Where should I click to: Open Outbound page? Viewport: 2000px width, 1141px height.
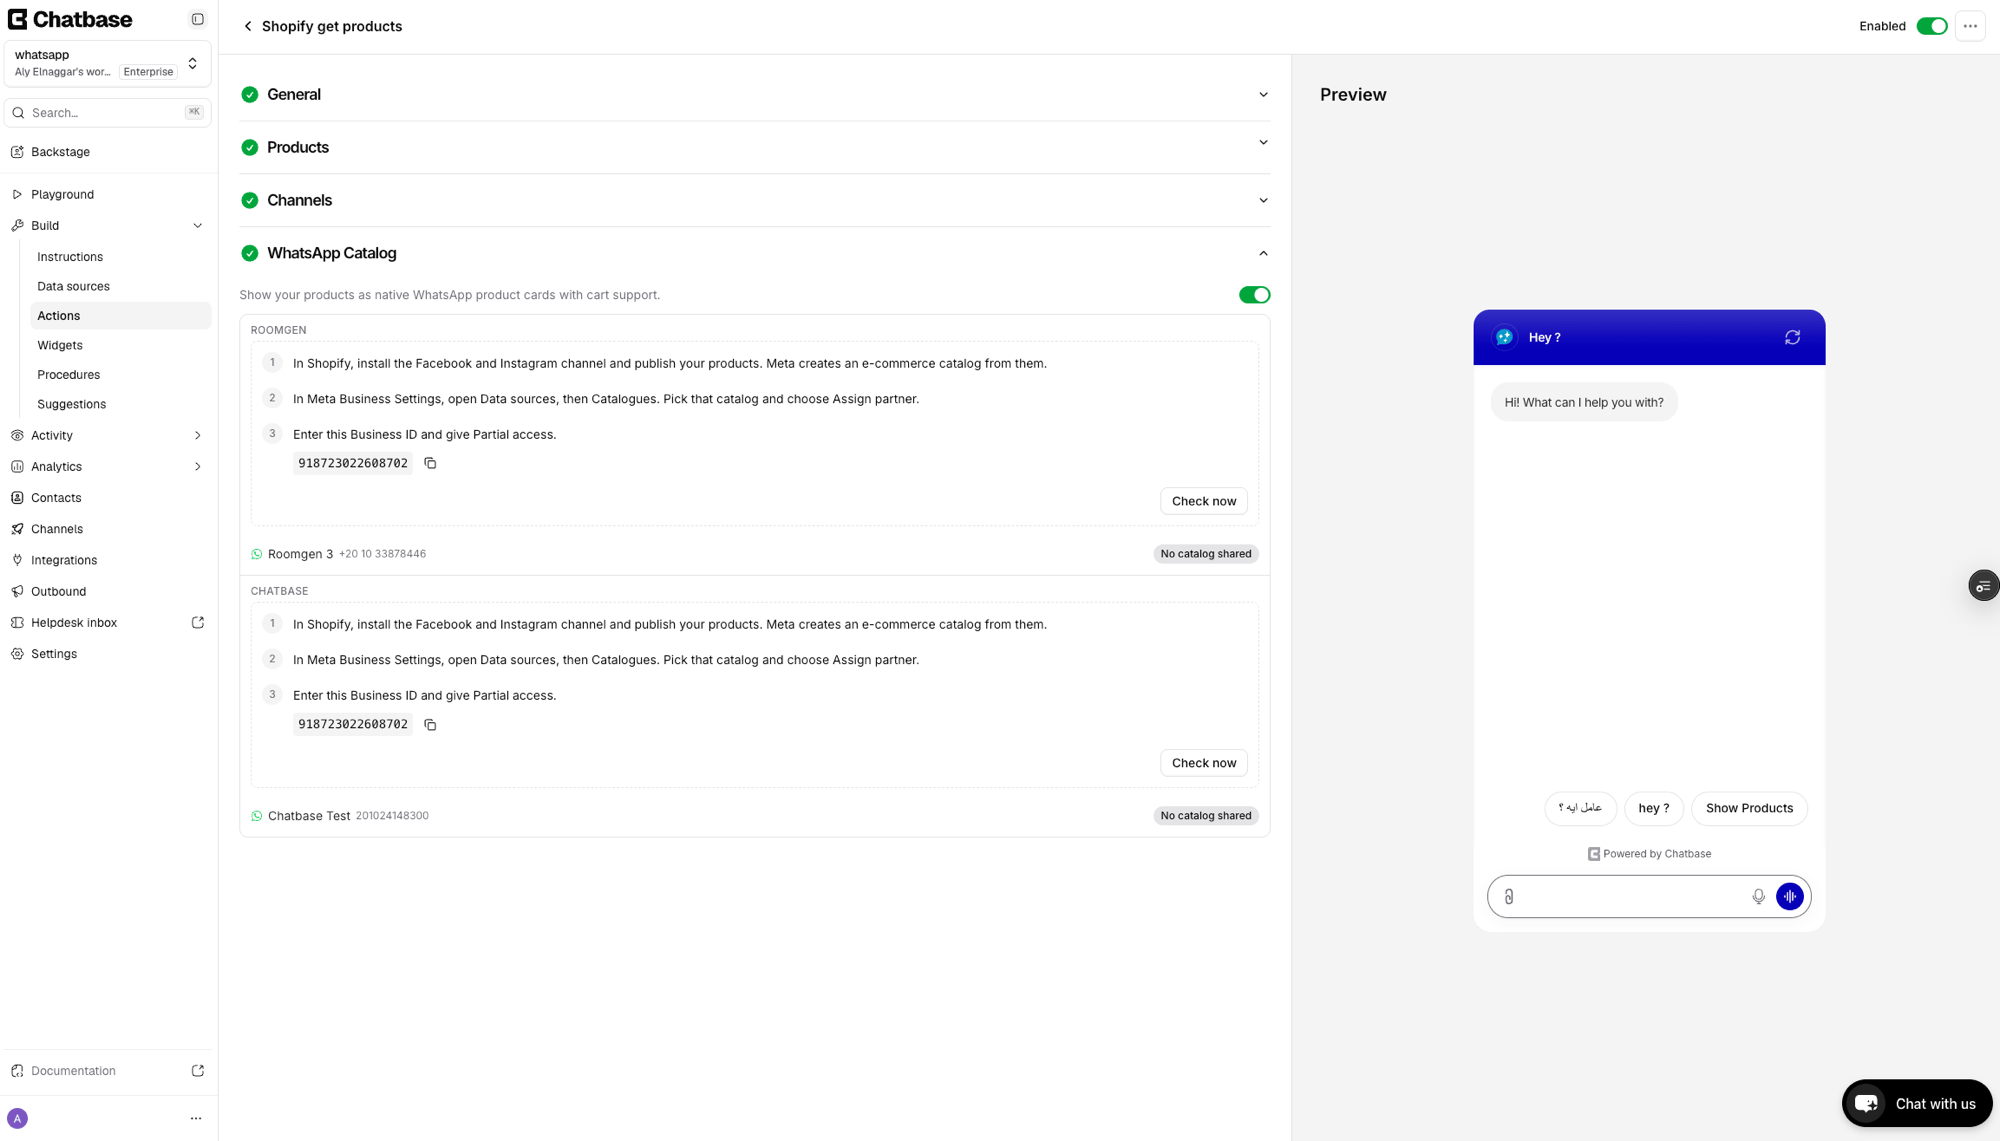[108, 591]
